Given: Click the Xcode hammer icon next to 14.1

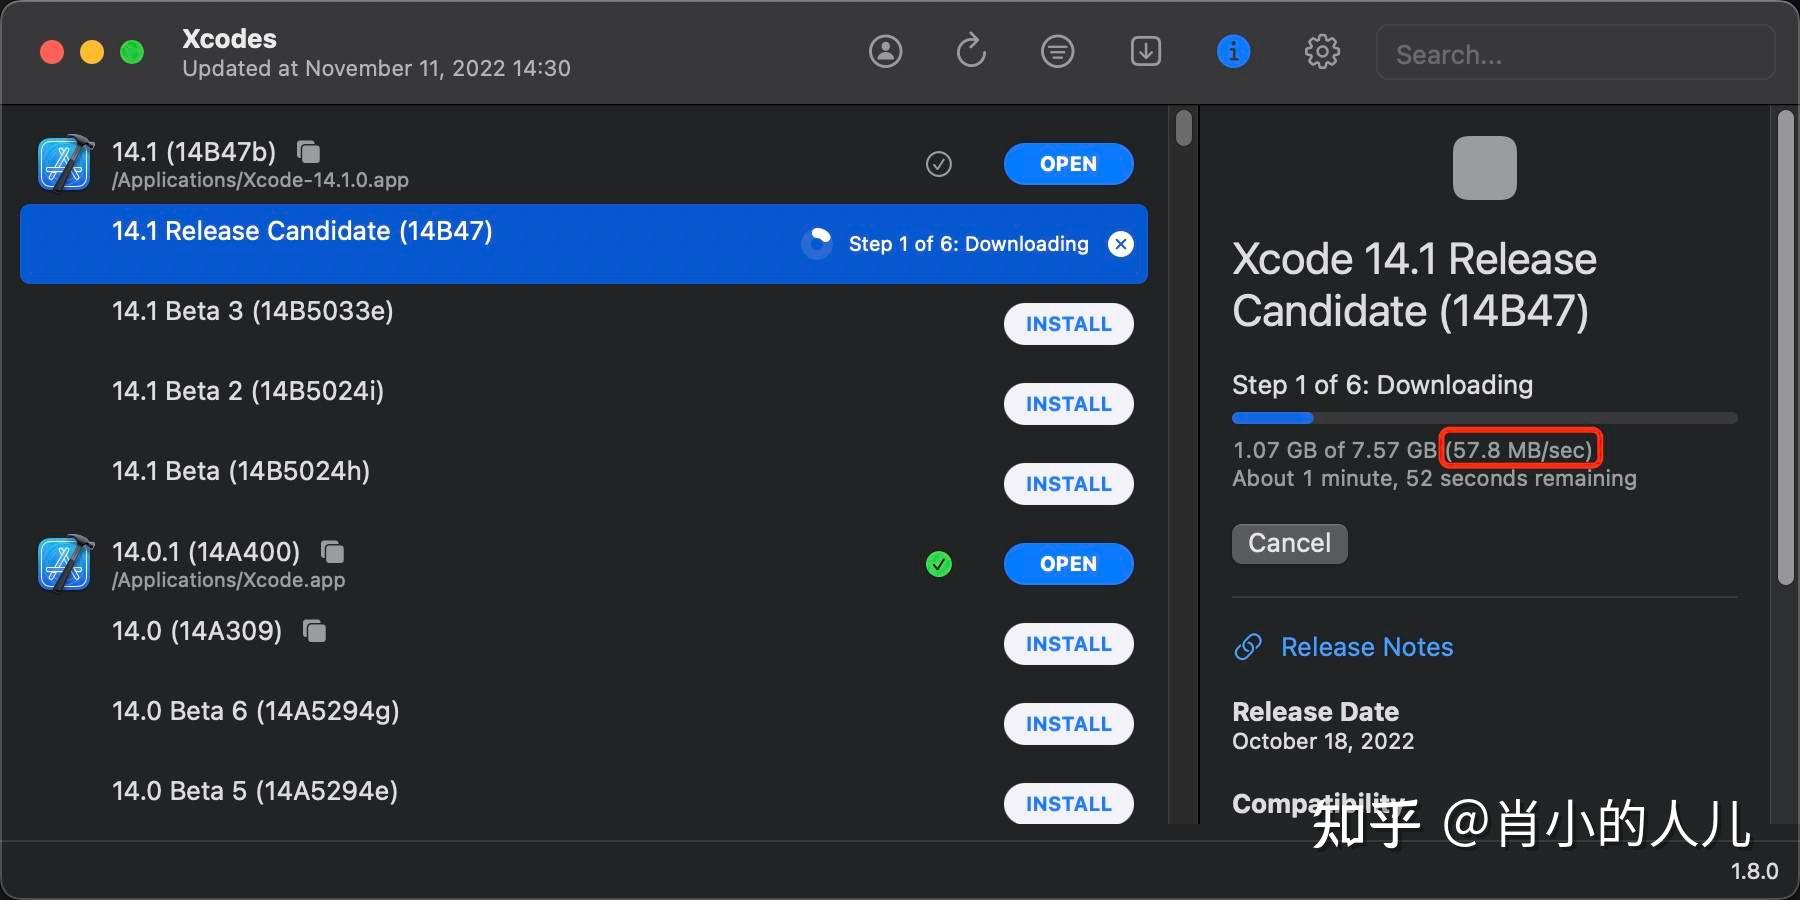Looking at the screenshot, I should pyautogui.click(x=64, y=163).
